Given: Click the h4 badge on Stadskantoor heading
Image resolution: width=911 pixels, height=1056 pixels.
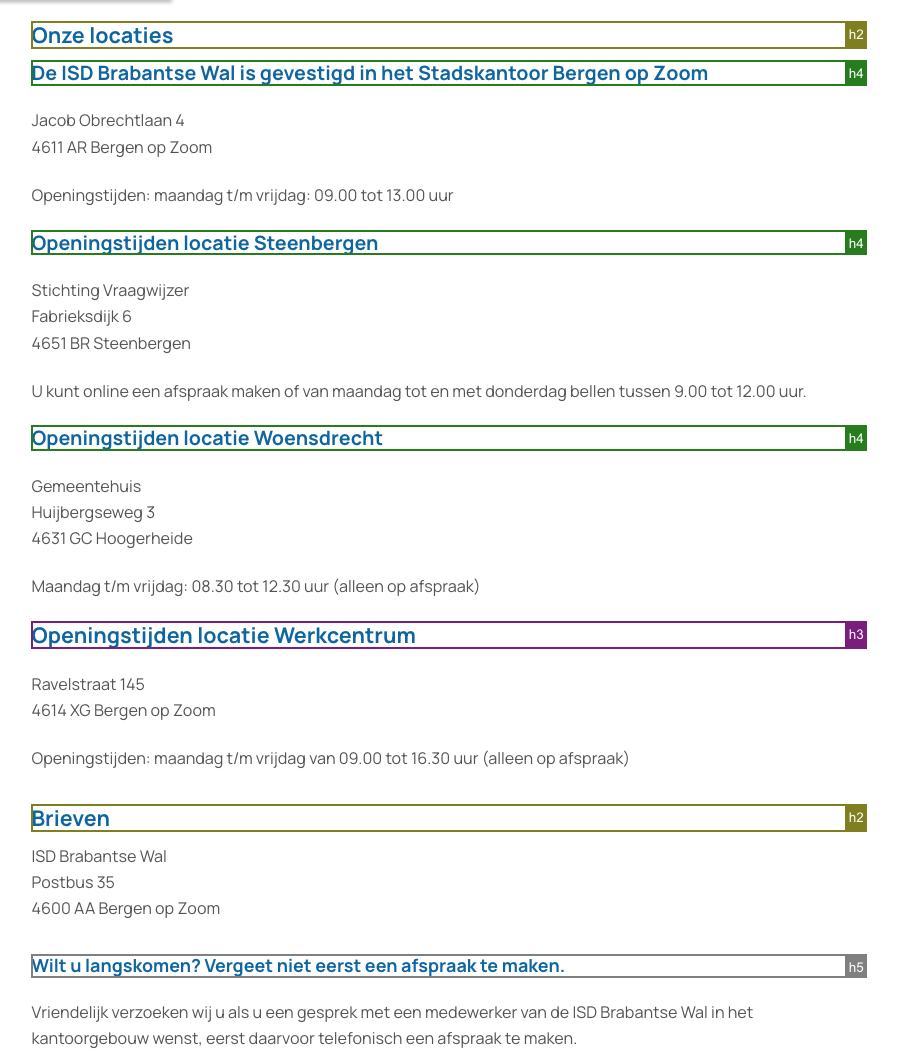Looking at the screenshot, I should click(x=855, y=73).
